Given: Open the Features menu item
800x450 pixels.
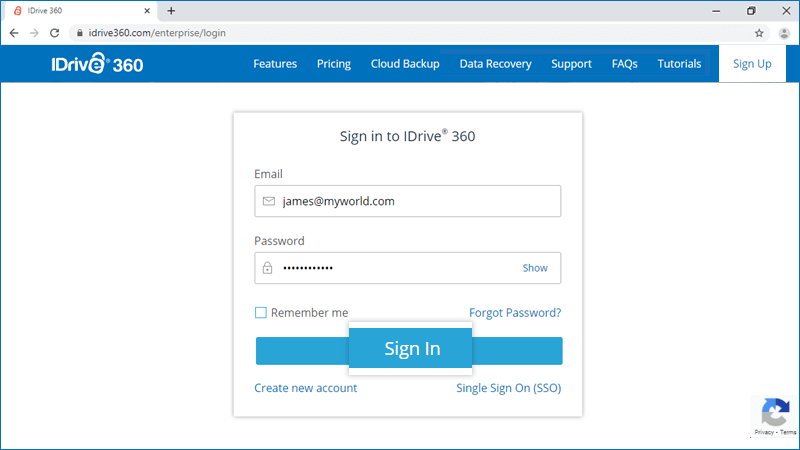Looking at the screenshot, I should click(275, 64).
